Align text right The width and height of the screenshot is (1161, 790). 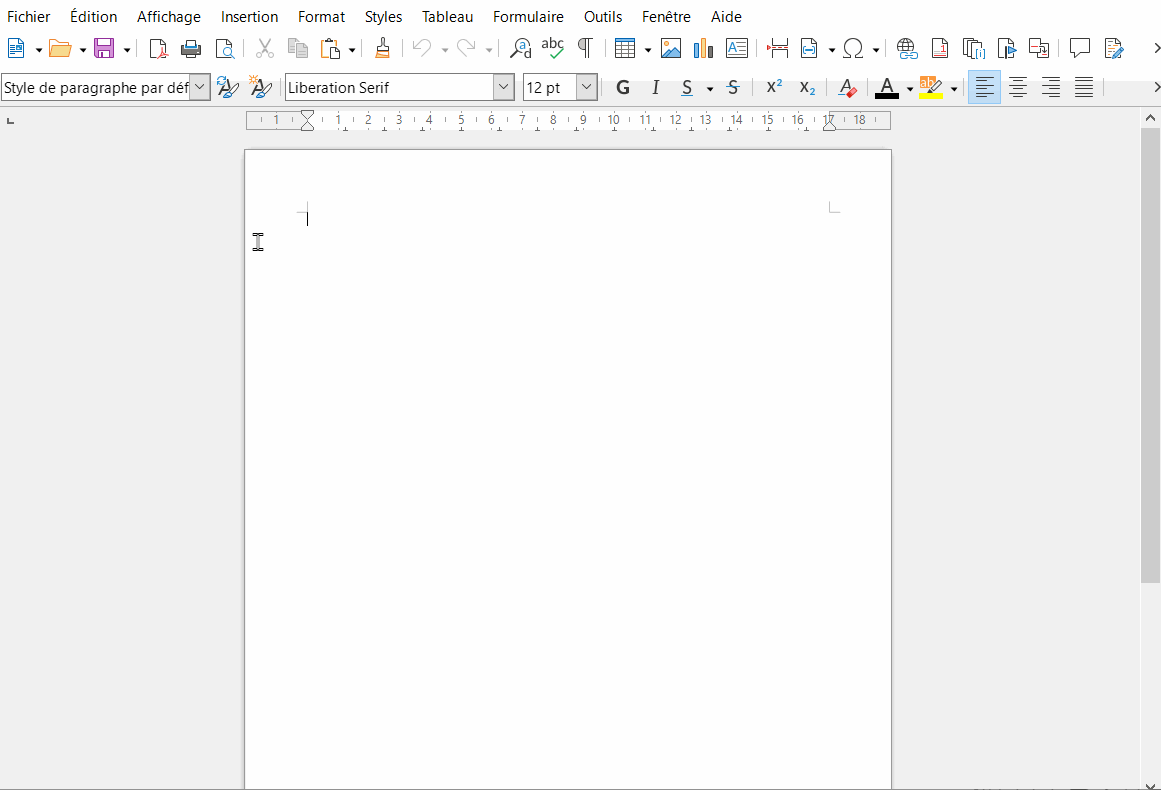[1051, 88]
